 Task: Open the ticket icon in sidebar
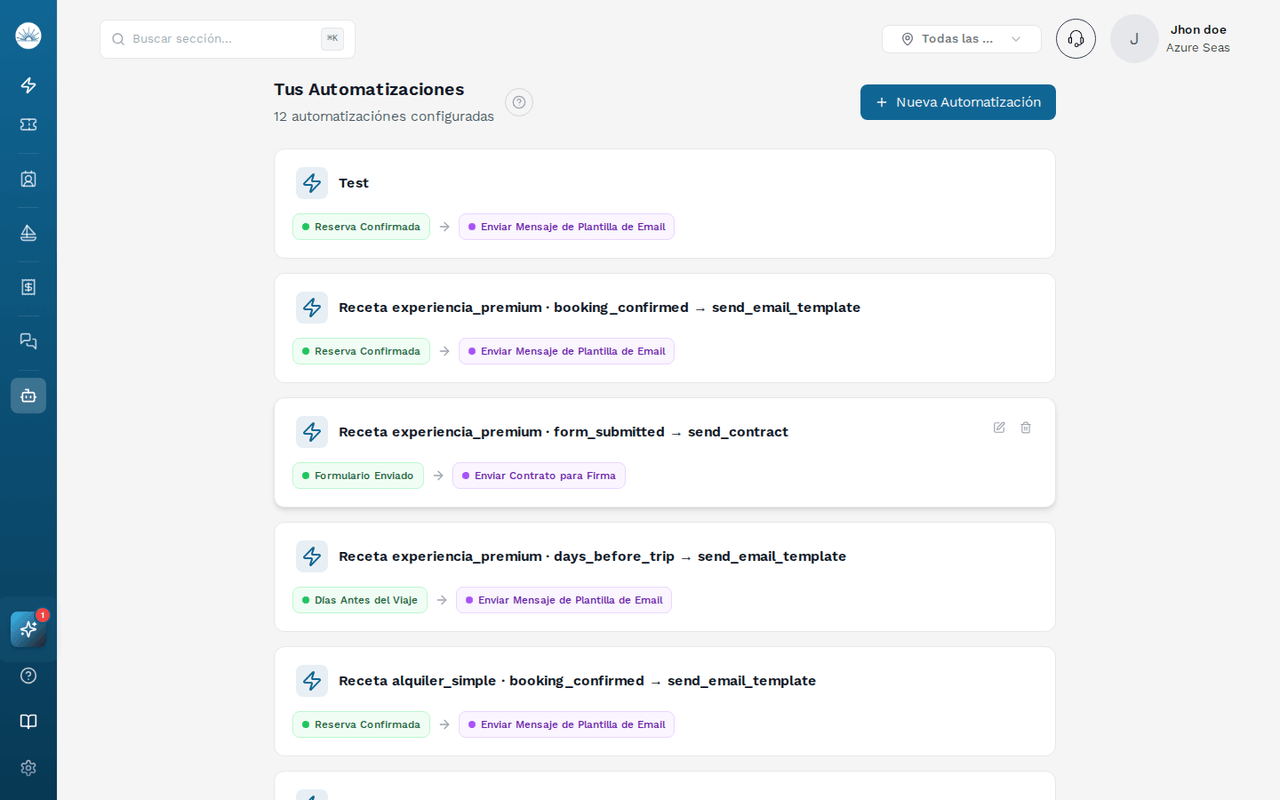28,124
